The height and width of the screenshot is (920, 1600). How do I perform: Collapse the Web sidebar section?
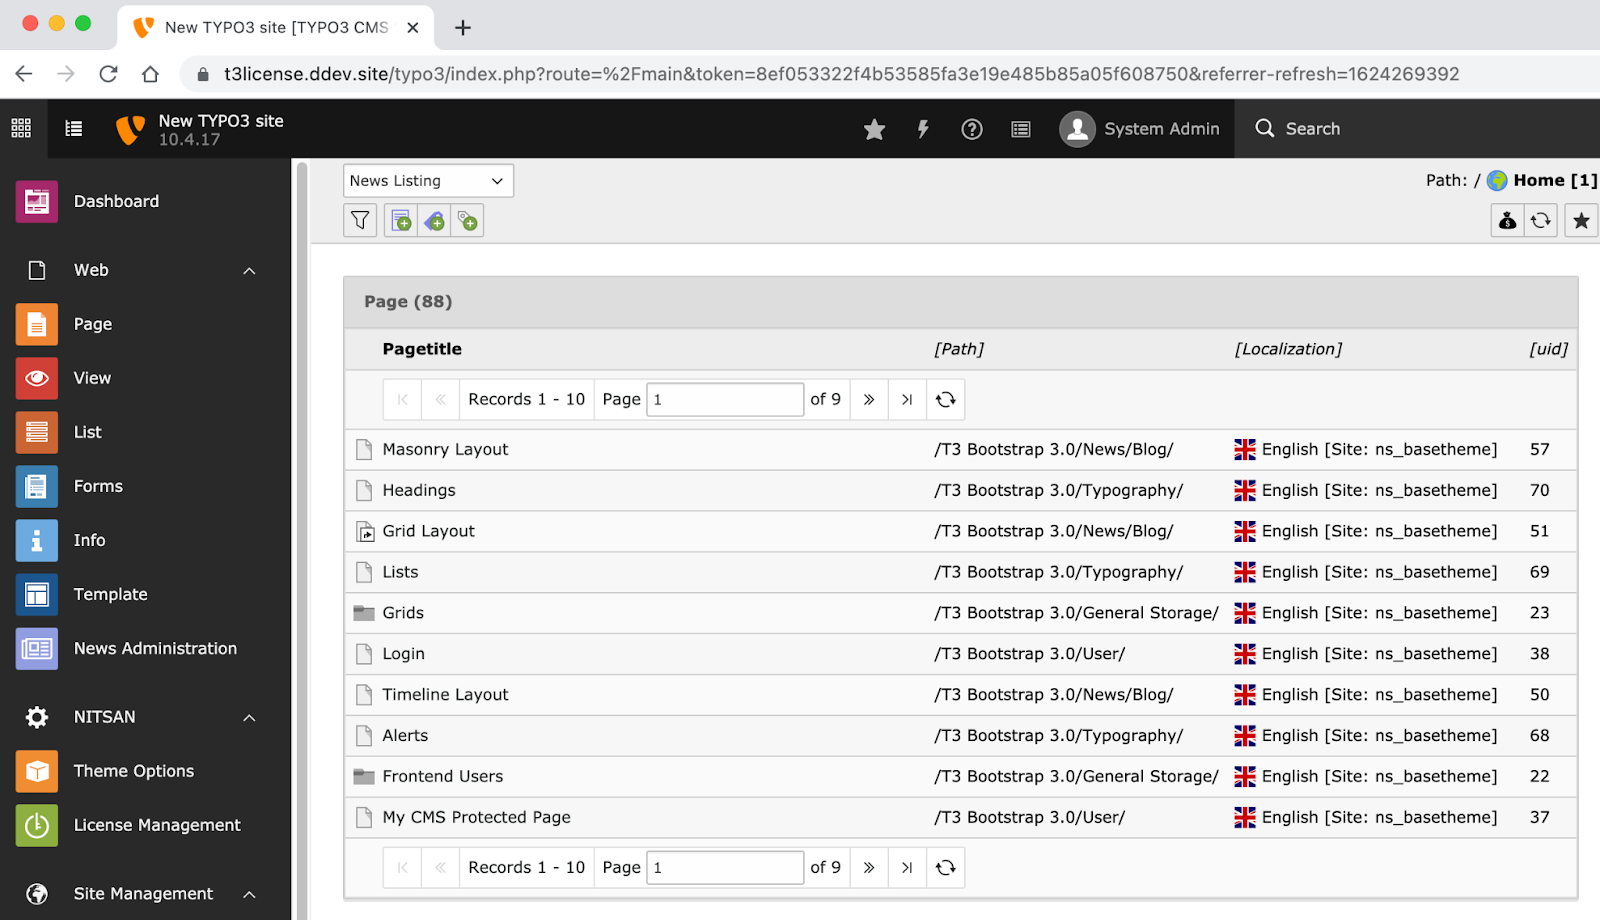[248, 270]
